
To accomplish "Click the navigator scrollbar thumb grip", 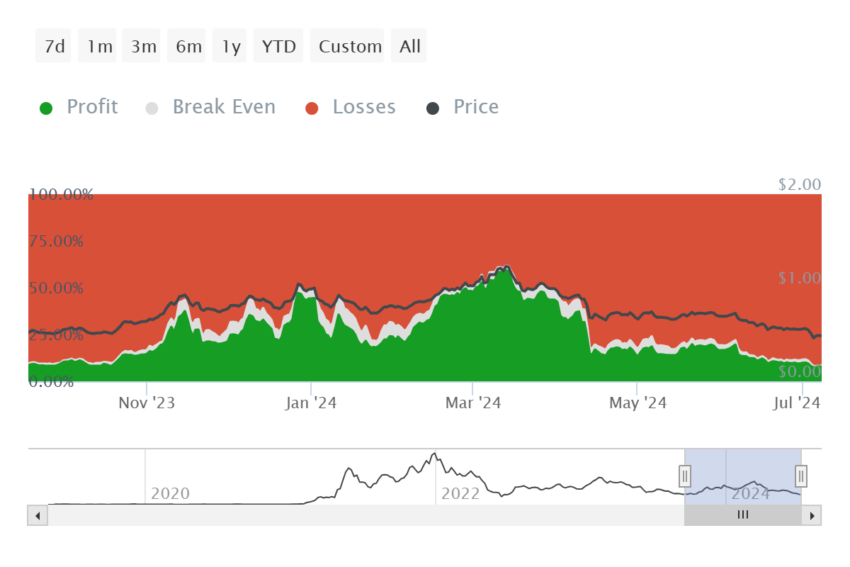I will tap(743, 514).
